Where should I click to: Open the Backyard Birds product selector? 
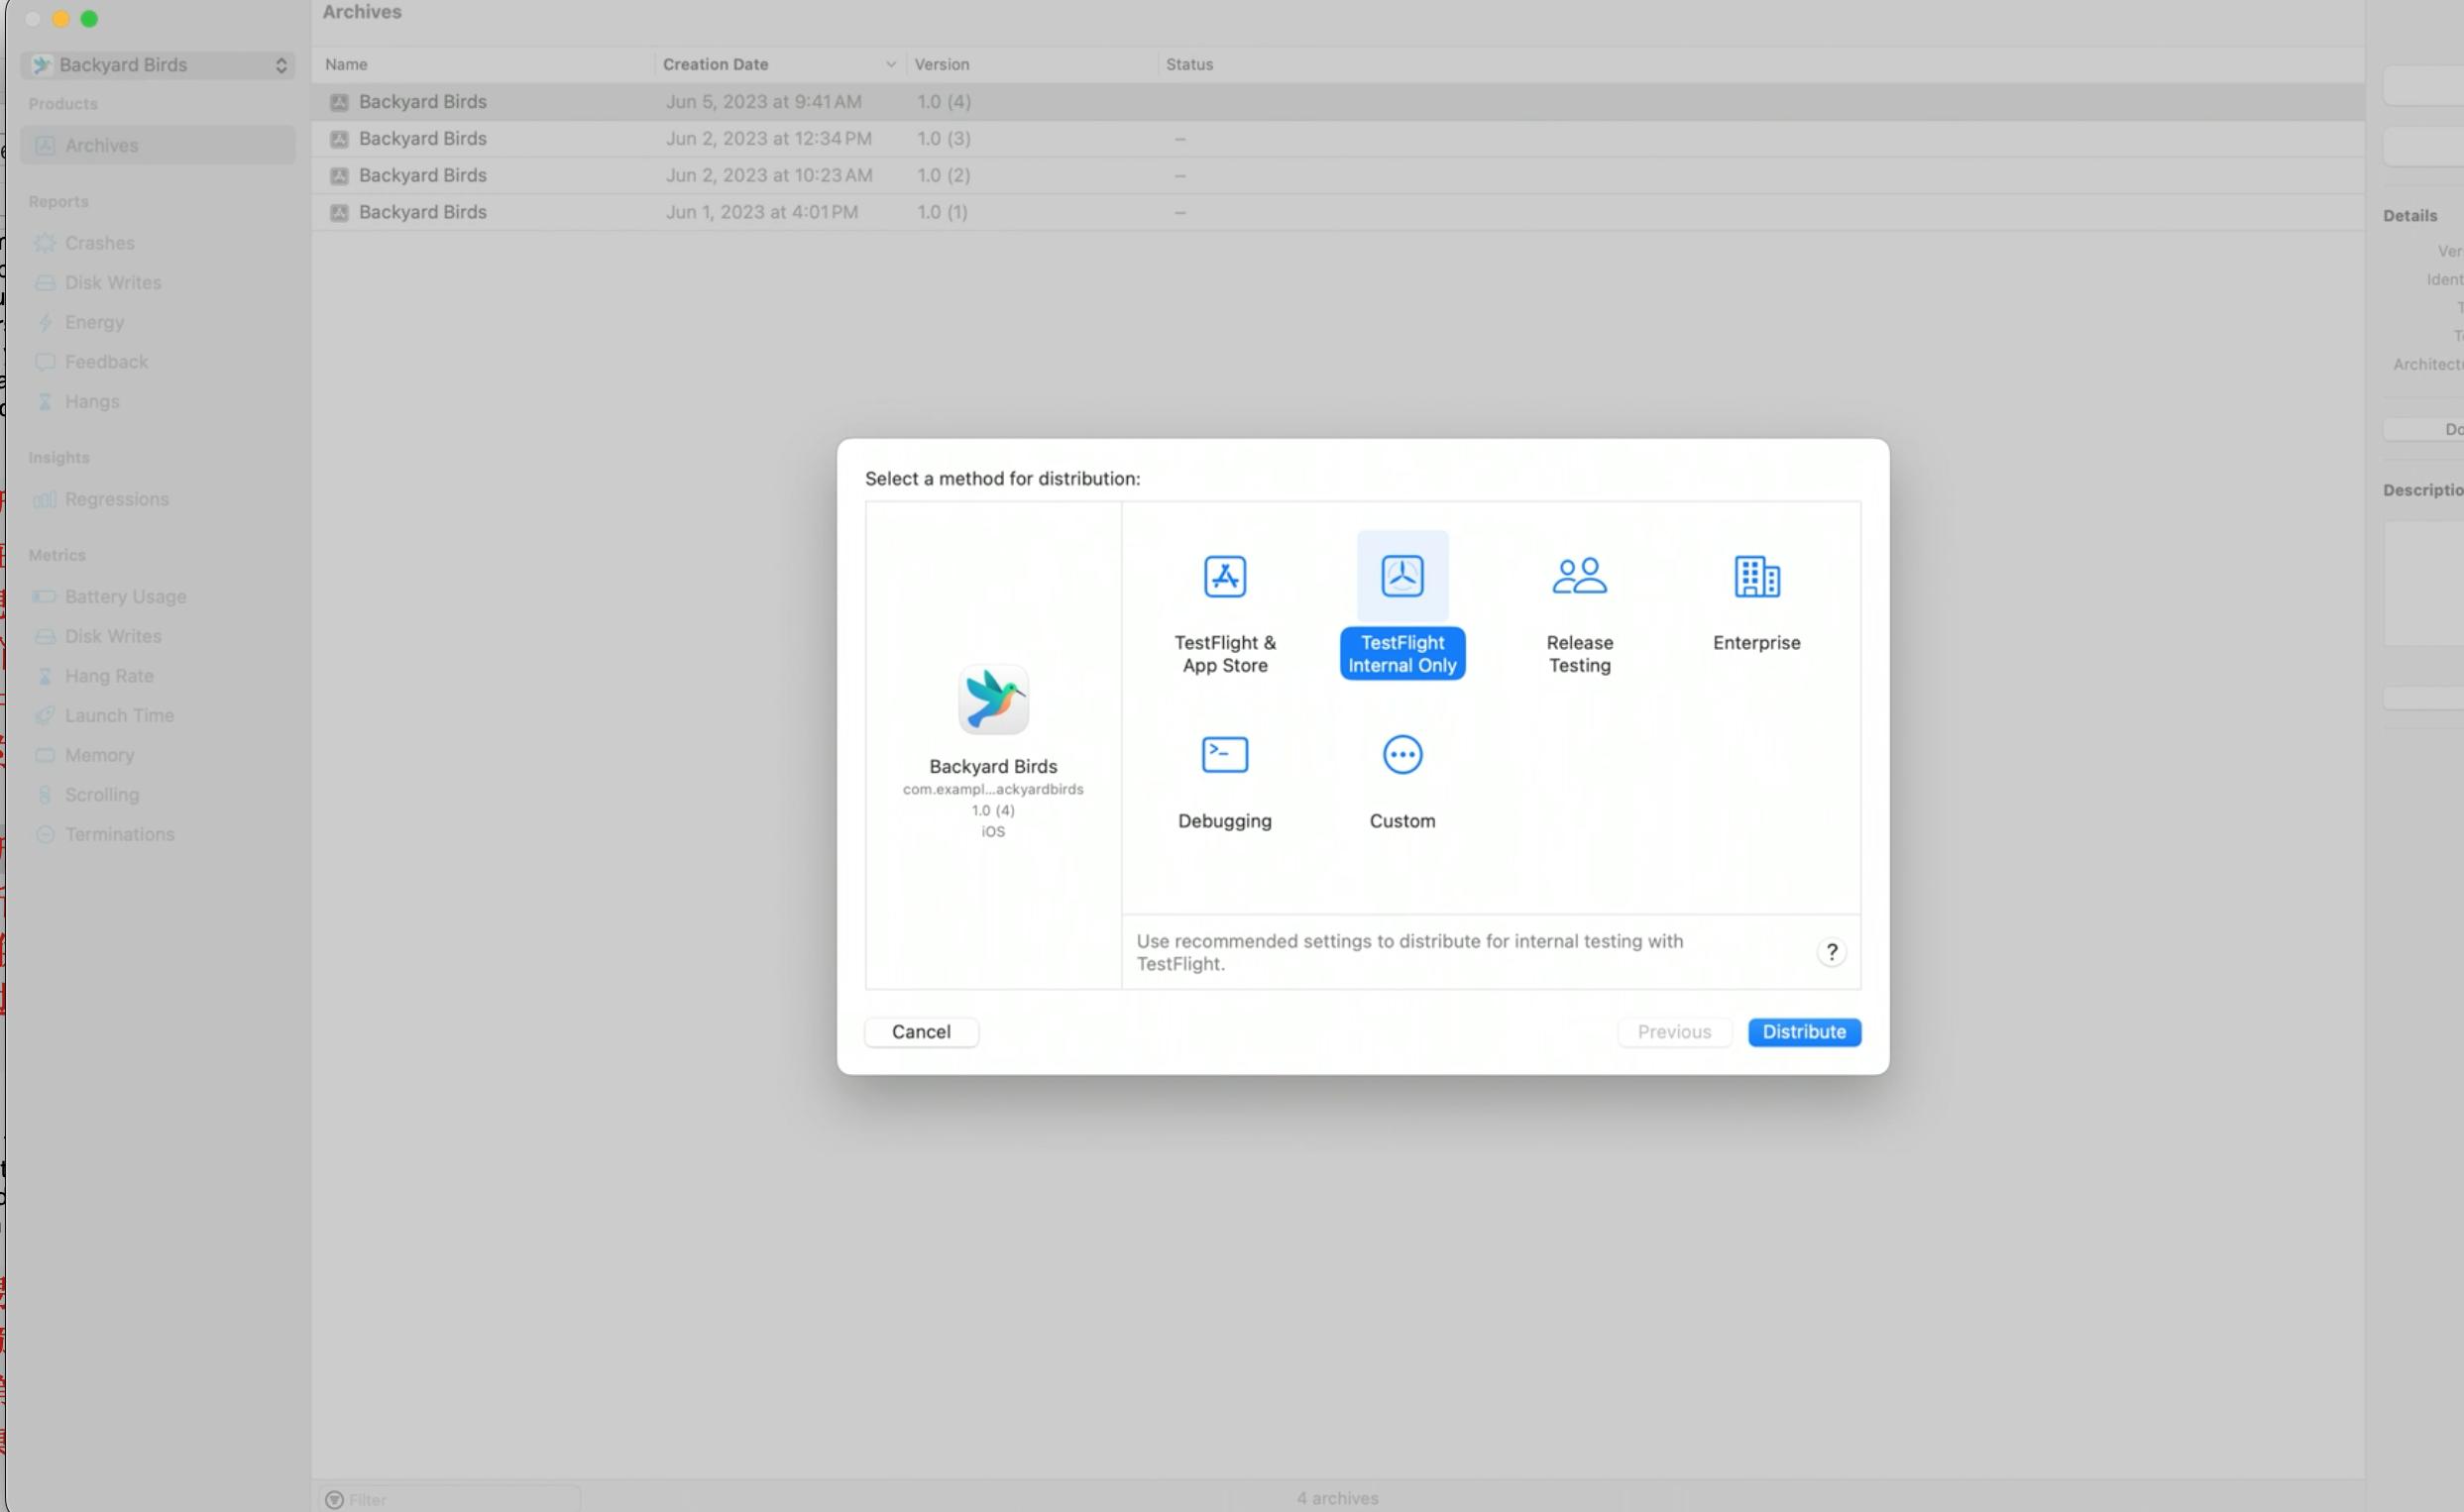pos(157,64)
